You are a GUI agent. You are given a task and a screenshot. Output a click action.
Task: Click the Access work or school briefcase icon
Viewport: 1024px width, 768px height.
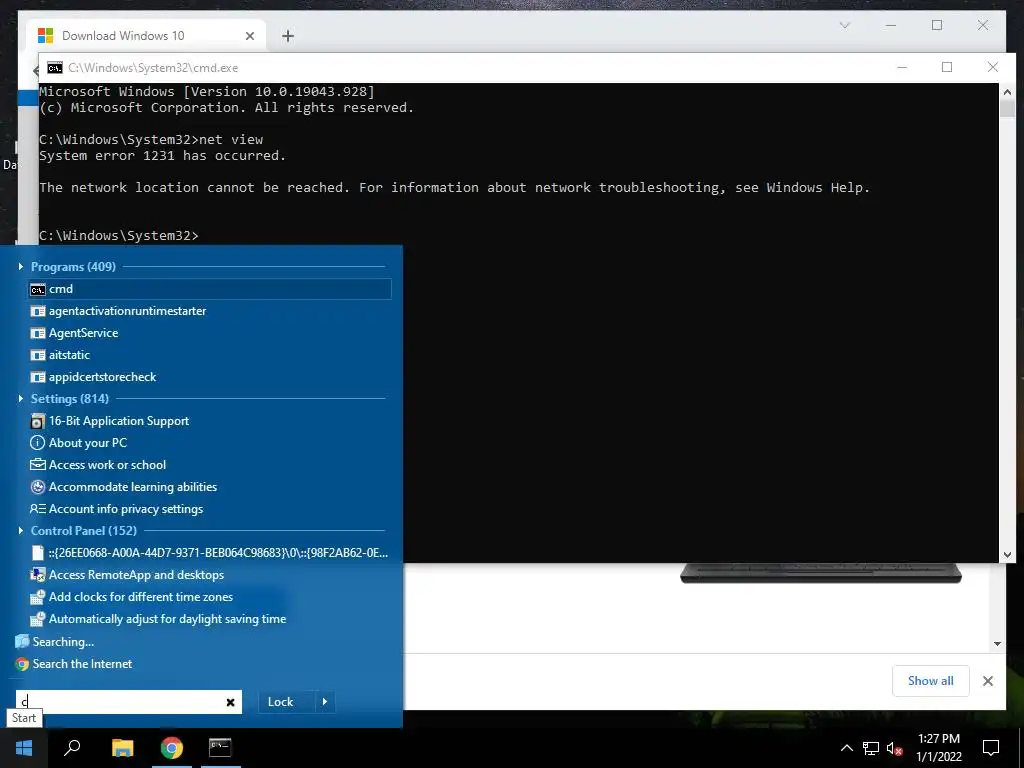click(x=38, y=465)
